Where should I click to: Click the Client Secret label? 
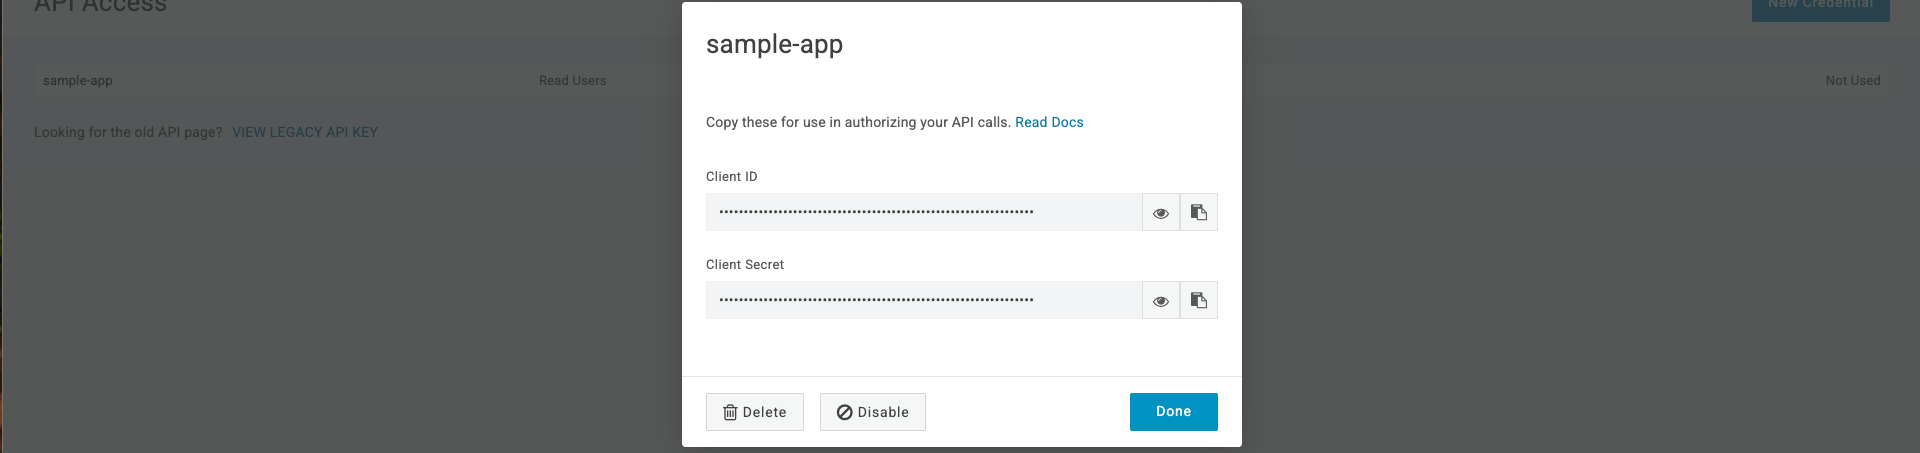(745, 264)
